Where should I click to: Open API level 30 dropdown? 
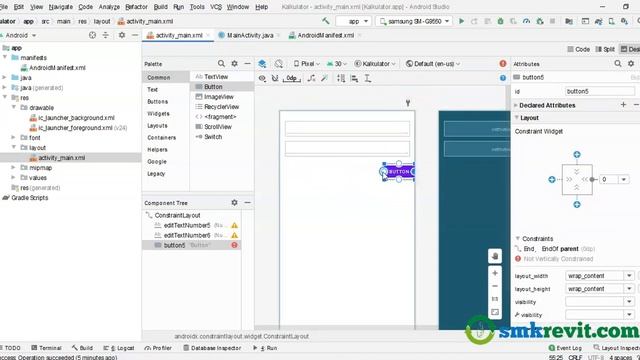coord(337,64)
